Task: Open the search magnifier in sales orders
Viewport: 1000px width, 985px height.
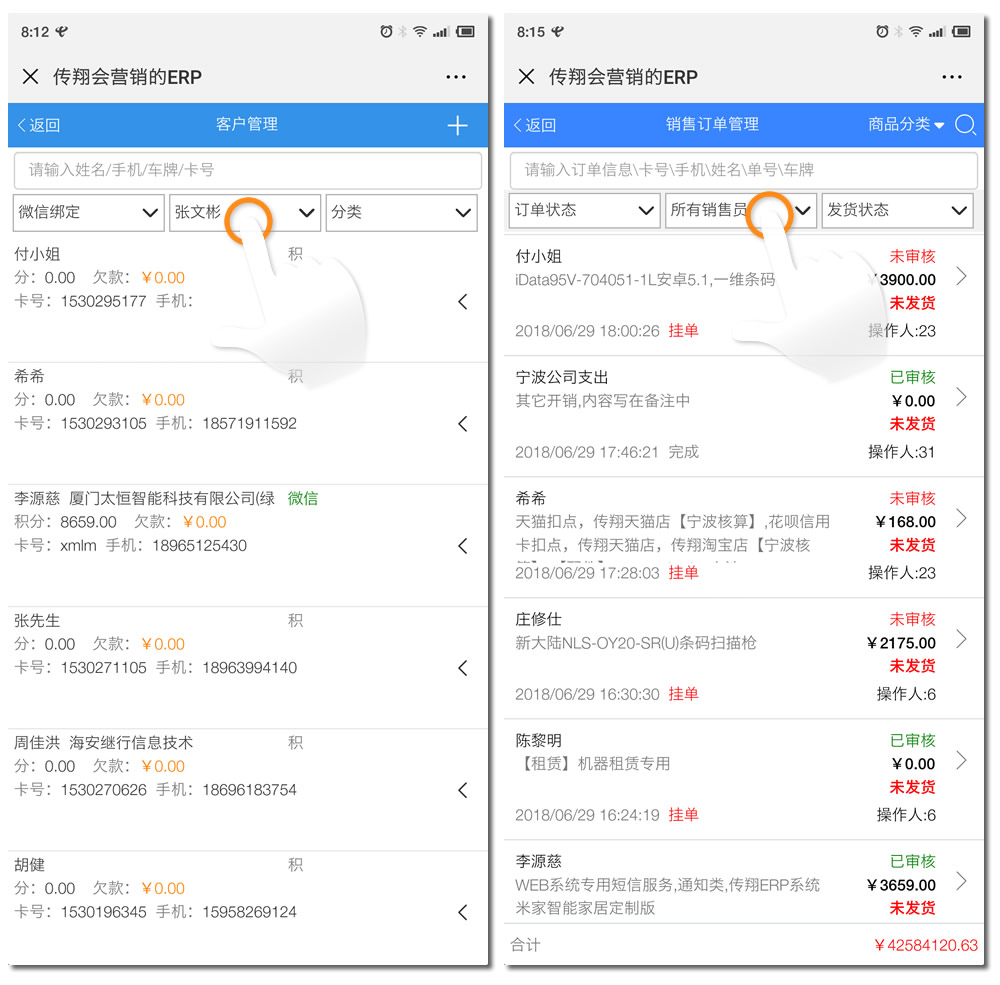Action: [x=965, y=124]
